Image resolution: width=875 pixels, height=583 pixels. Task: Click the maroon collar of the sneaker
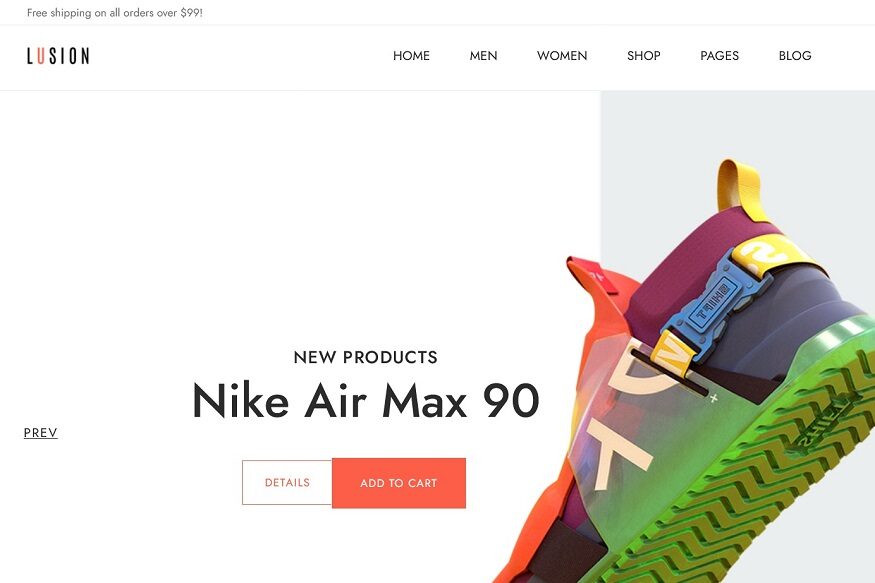point(692,262)
